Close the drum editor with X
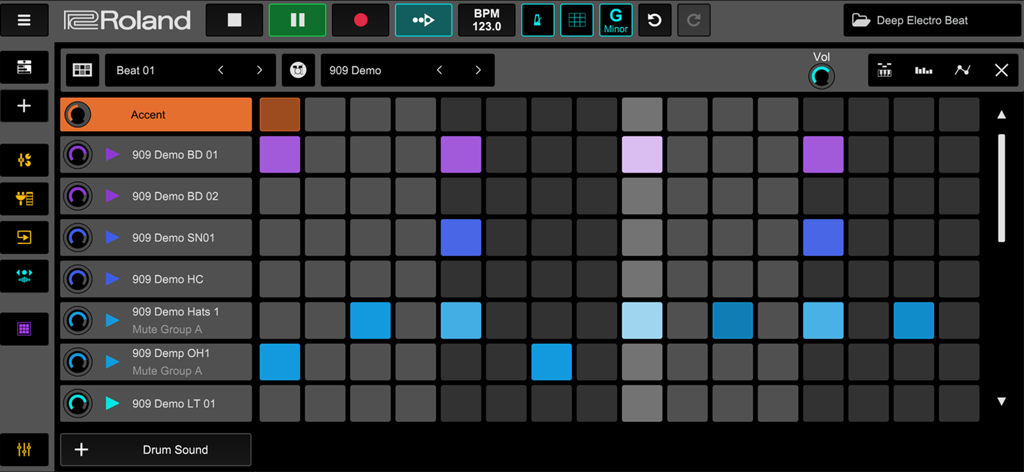Screen dimensions: 1024x472 pos(1001,70)
